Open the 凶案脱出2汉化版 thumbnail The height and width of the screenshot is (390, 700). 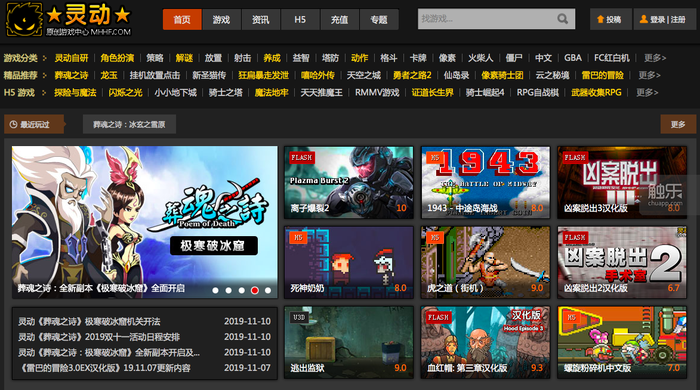(622, 262)
